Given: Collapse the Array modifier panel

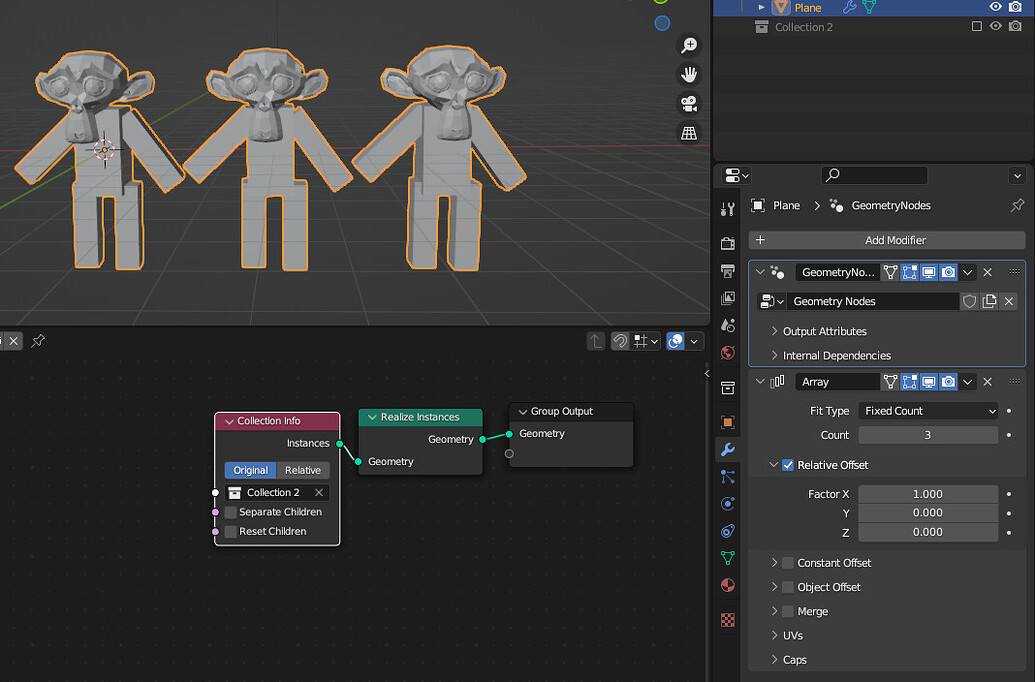Looking at the screenshot, I should (760, 382).
